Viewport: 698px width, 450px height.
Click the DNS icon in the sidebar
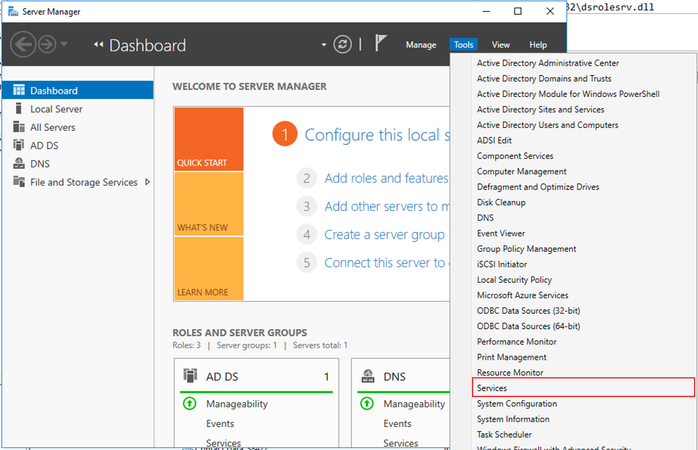[x=19, y=163]
